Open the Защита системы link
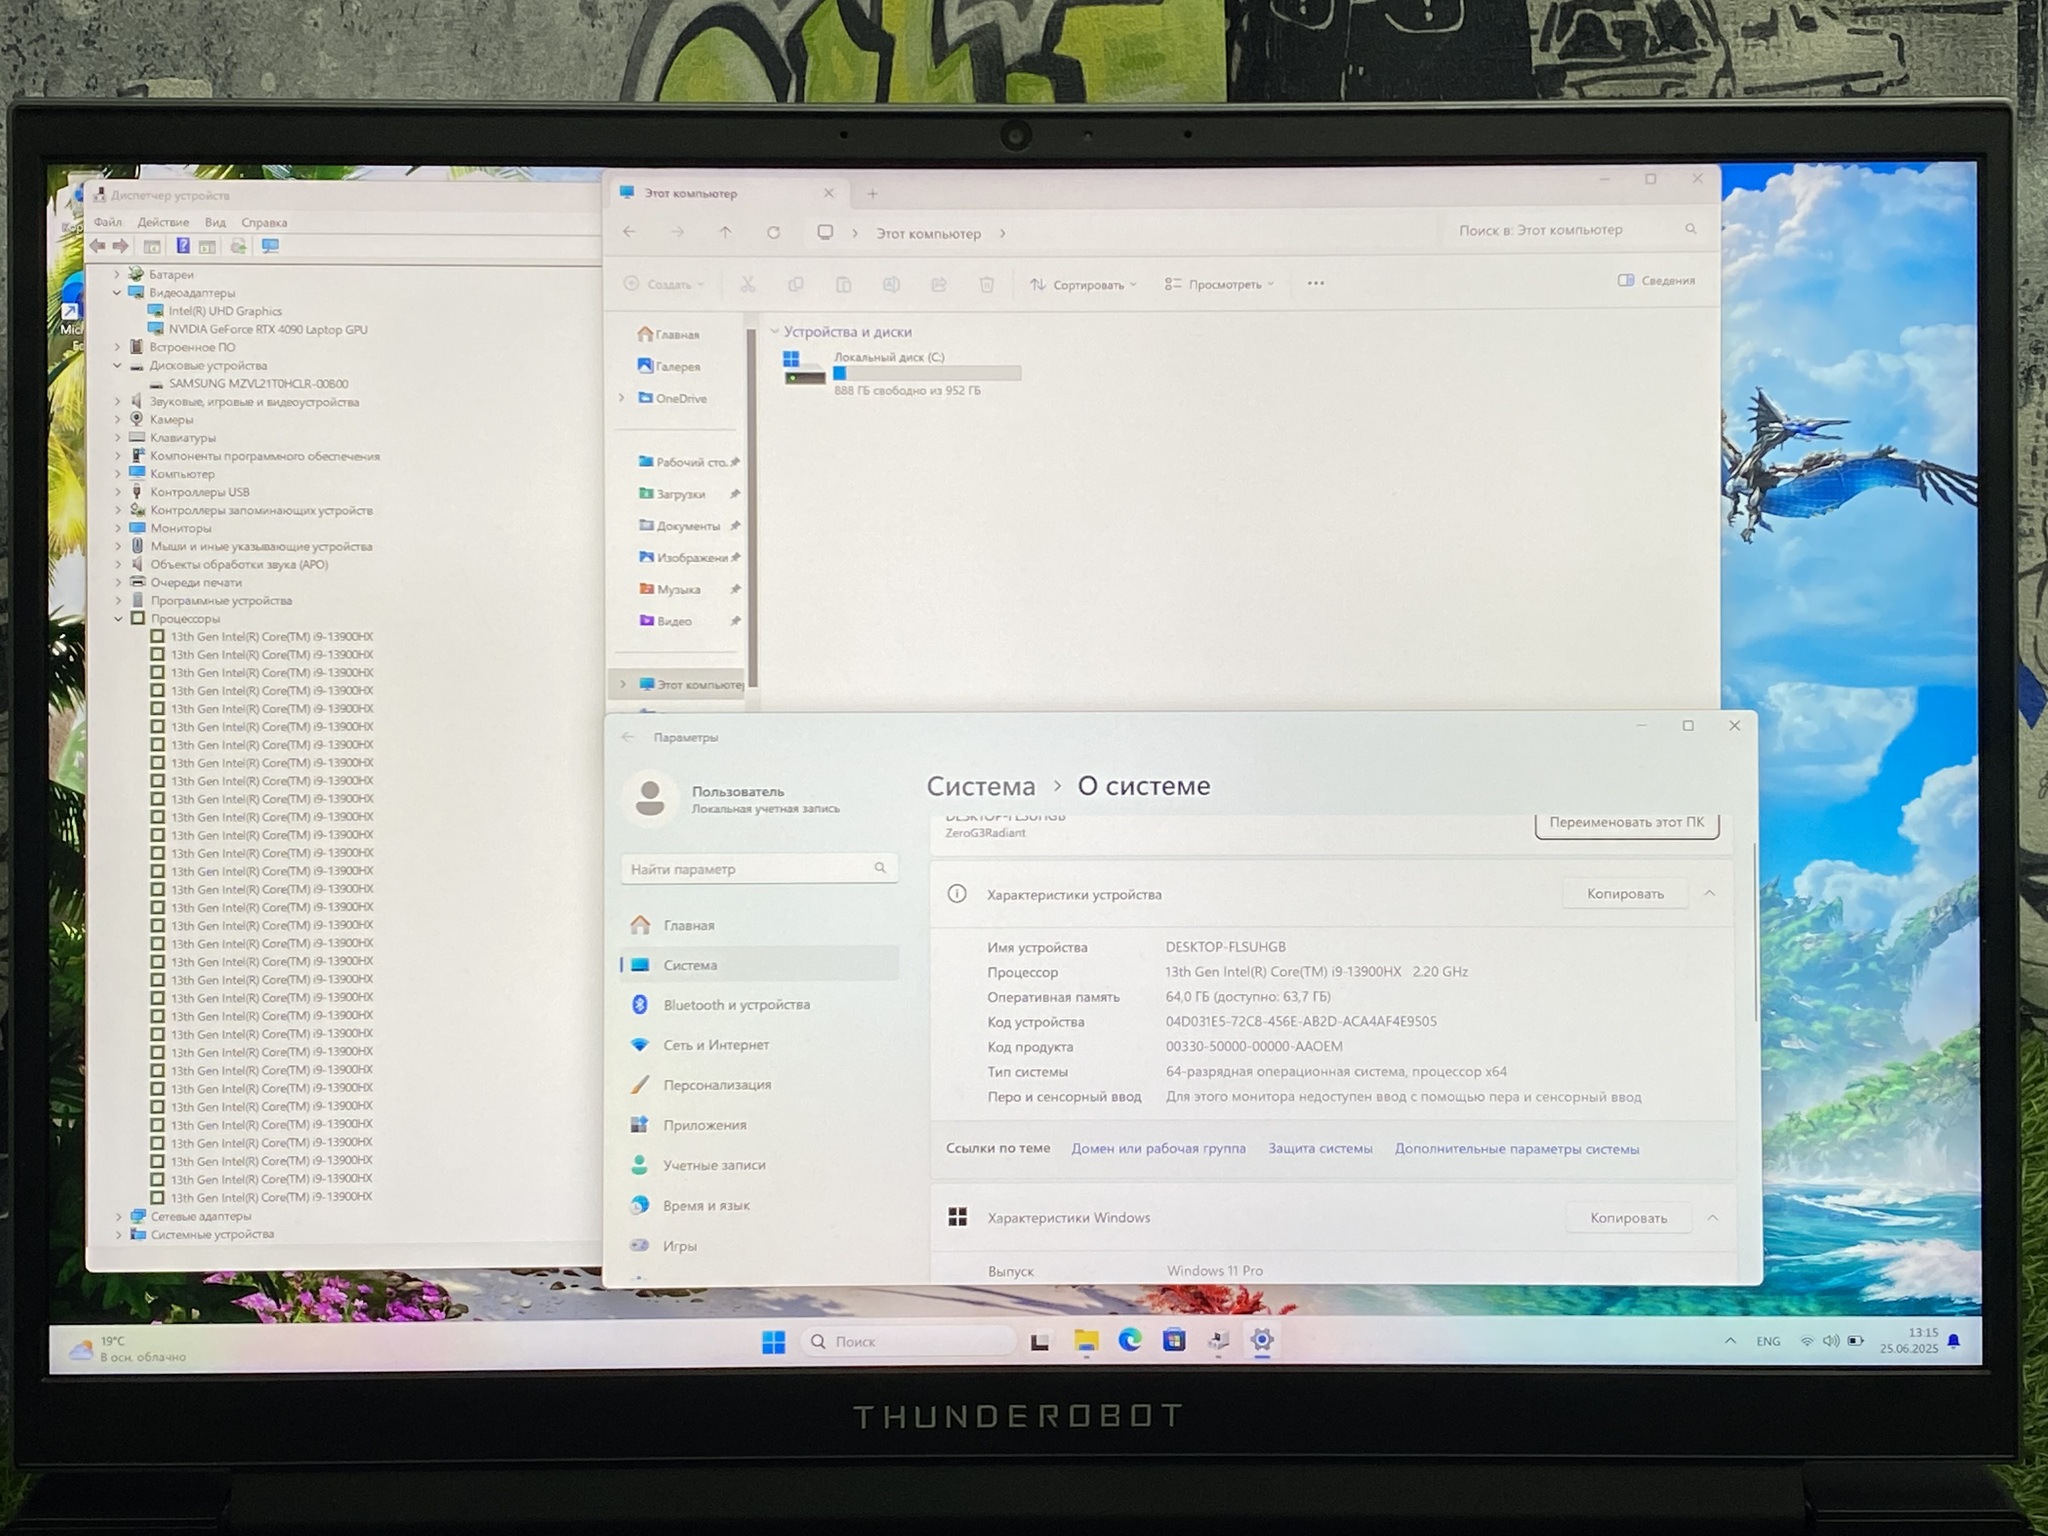 click(x=1320, y=1149)
